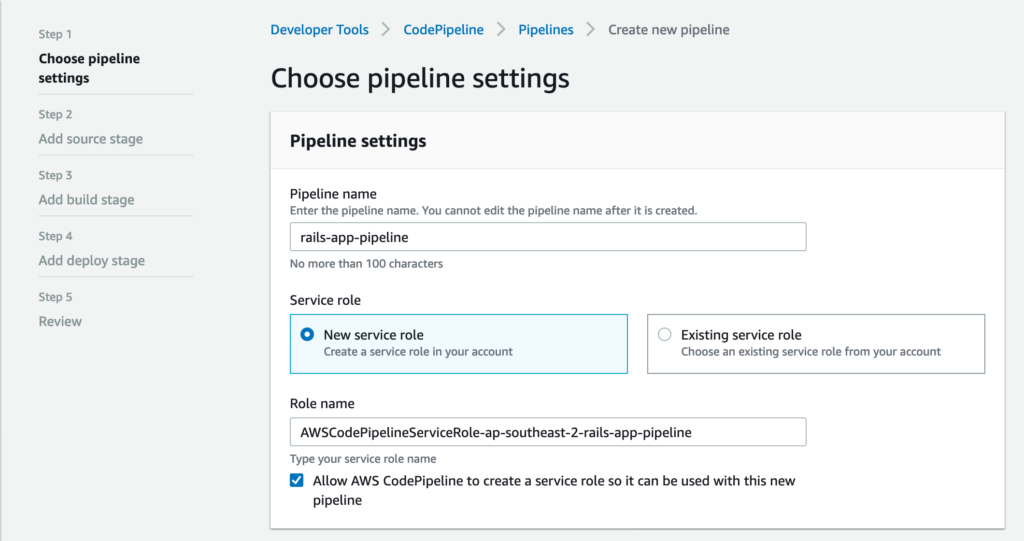Click the chevron after CodePipeline breadcrumb
Screen dimensions: 1024x541
point(501,29)
